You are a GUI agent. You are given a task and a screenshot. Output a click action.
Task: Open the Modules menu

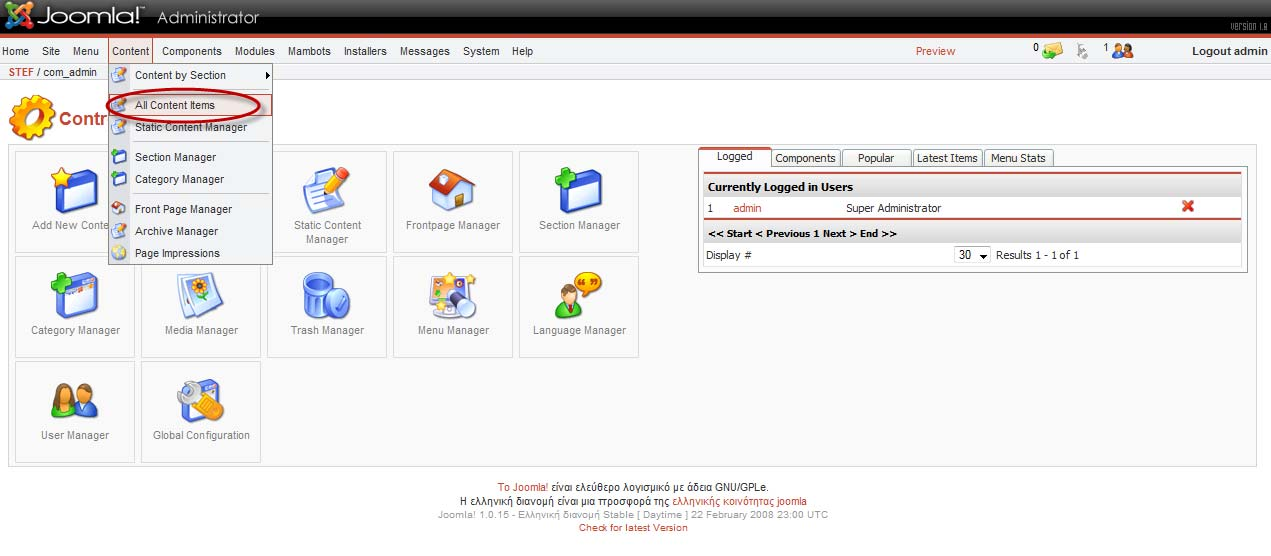click(255, 51)
